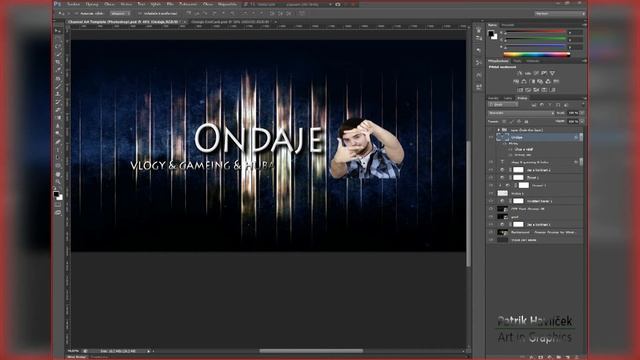The width and height of the screenshot is (640, 360).
Task: Click the lock all icon in Layers panel
Action: tap(527, 122)
